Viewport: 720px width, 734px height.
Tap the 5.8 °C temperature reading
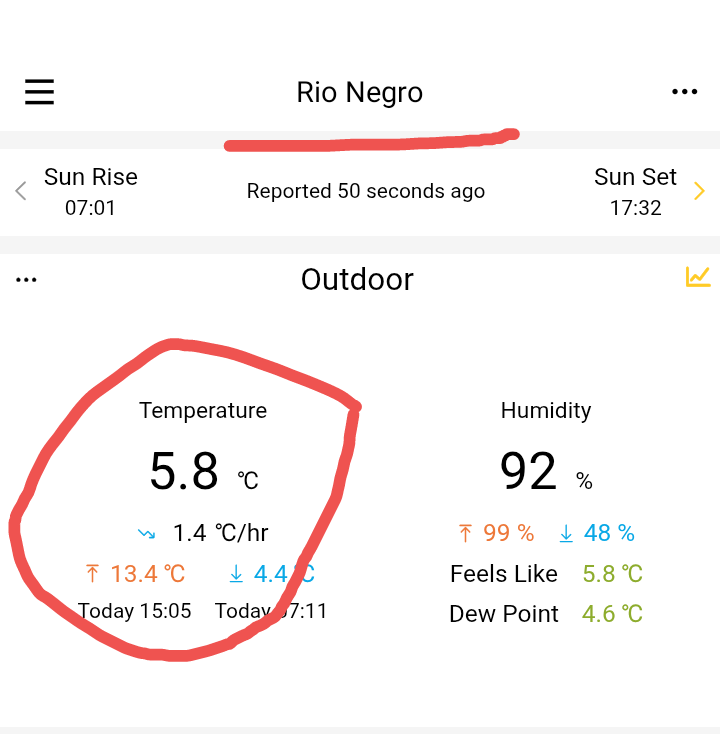(x=204, y=471)
